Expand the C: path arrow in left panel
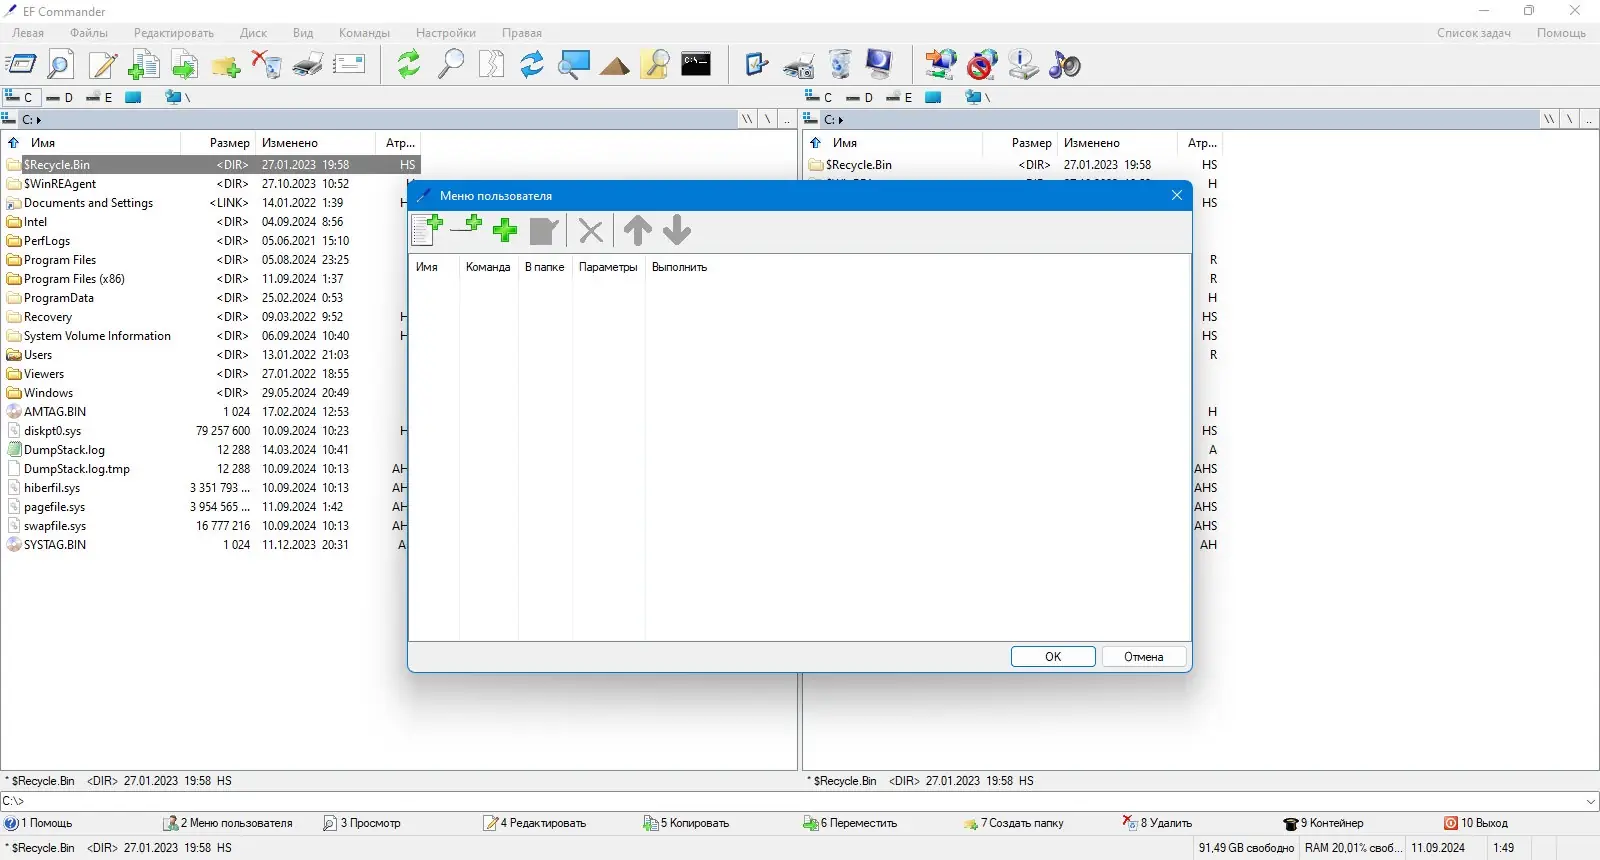1600x860 pixels. [x=39, y=120]
